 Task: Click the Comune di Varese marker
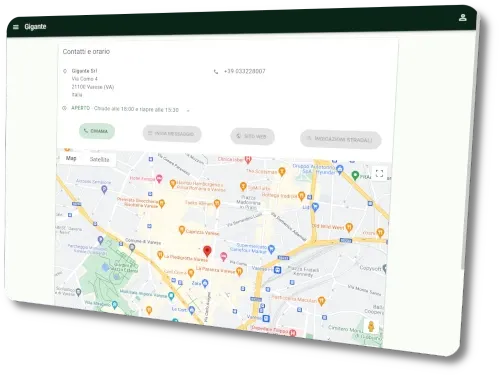click(132, 247)
